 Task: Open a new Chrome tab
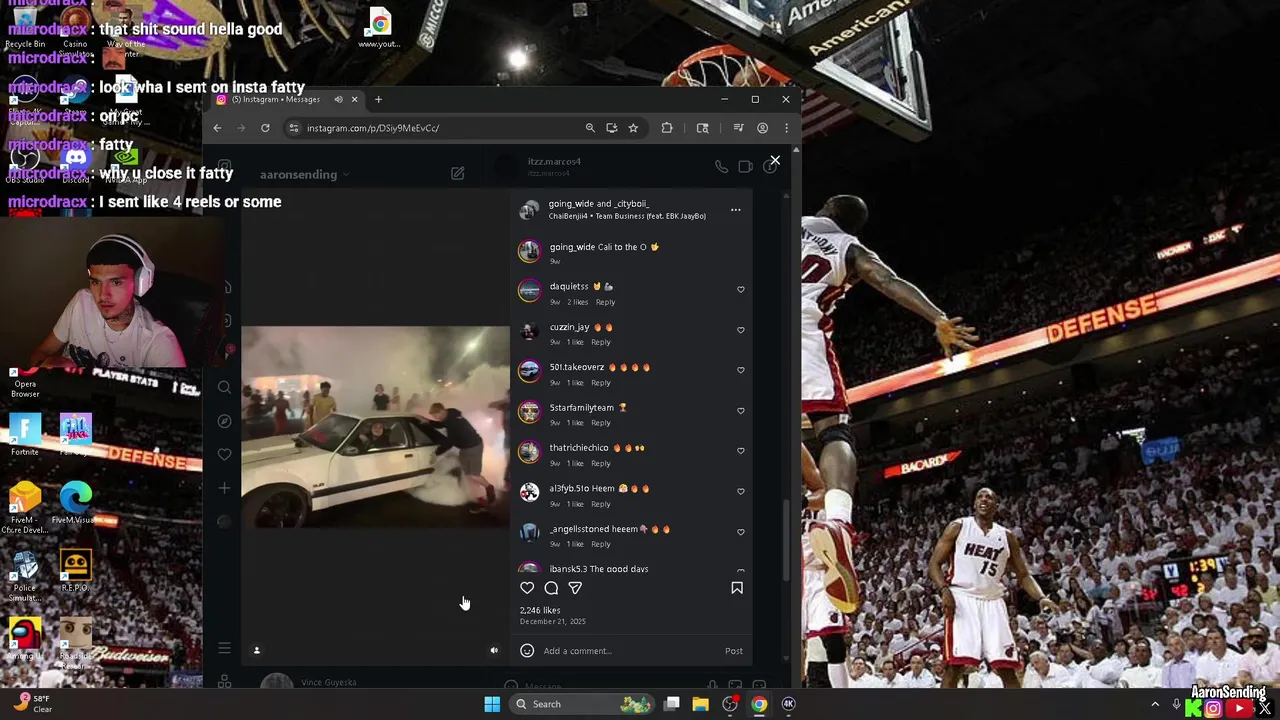click(x=378, y=99)
